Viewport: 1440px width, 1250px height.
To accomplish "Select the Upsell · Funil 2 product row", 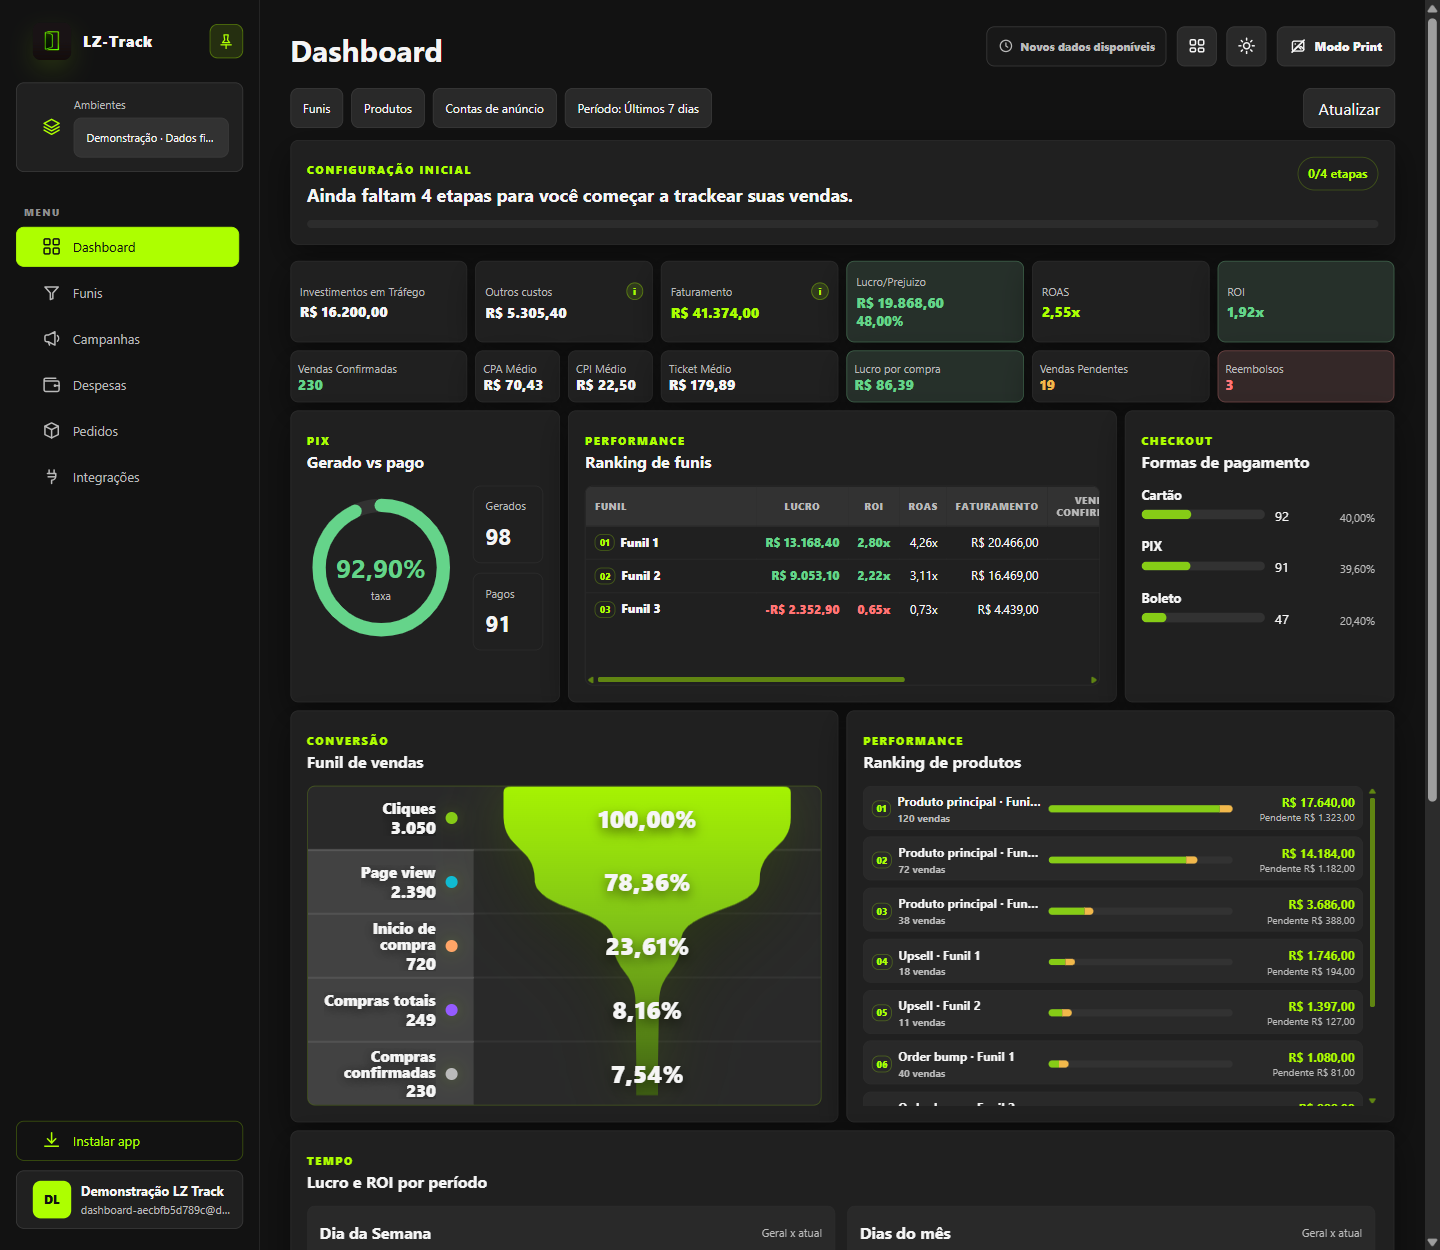I will tap(1113, 1013).
